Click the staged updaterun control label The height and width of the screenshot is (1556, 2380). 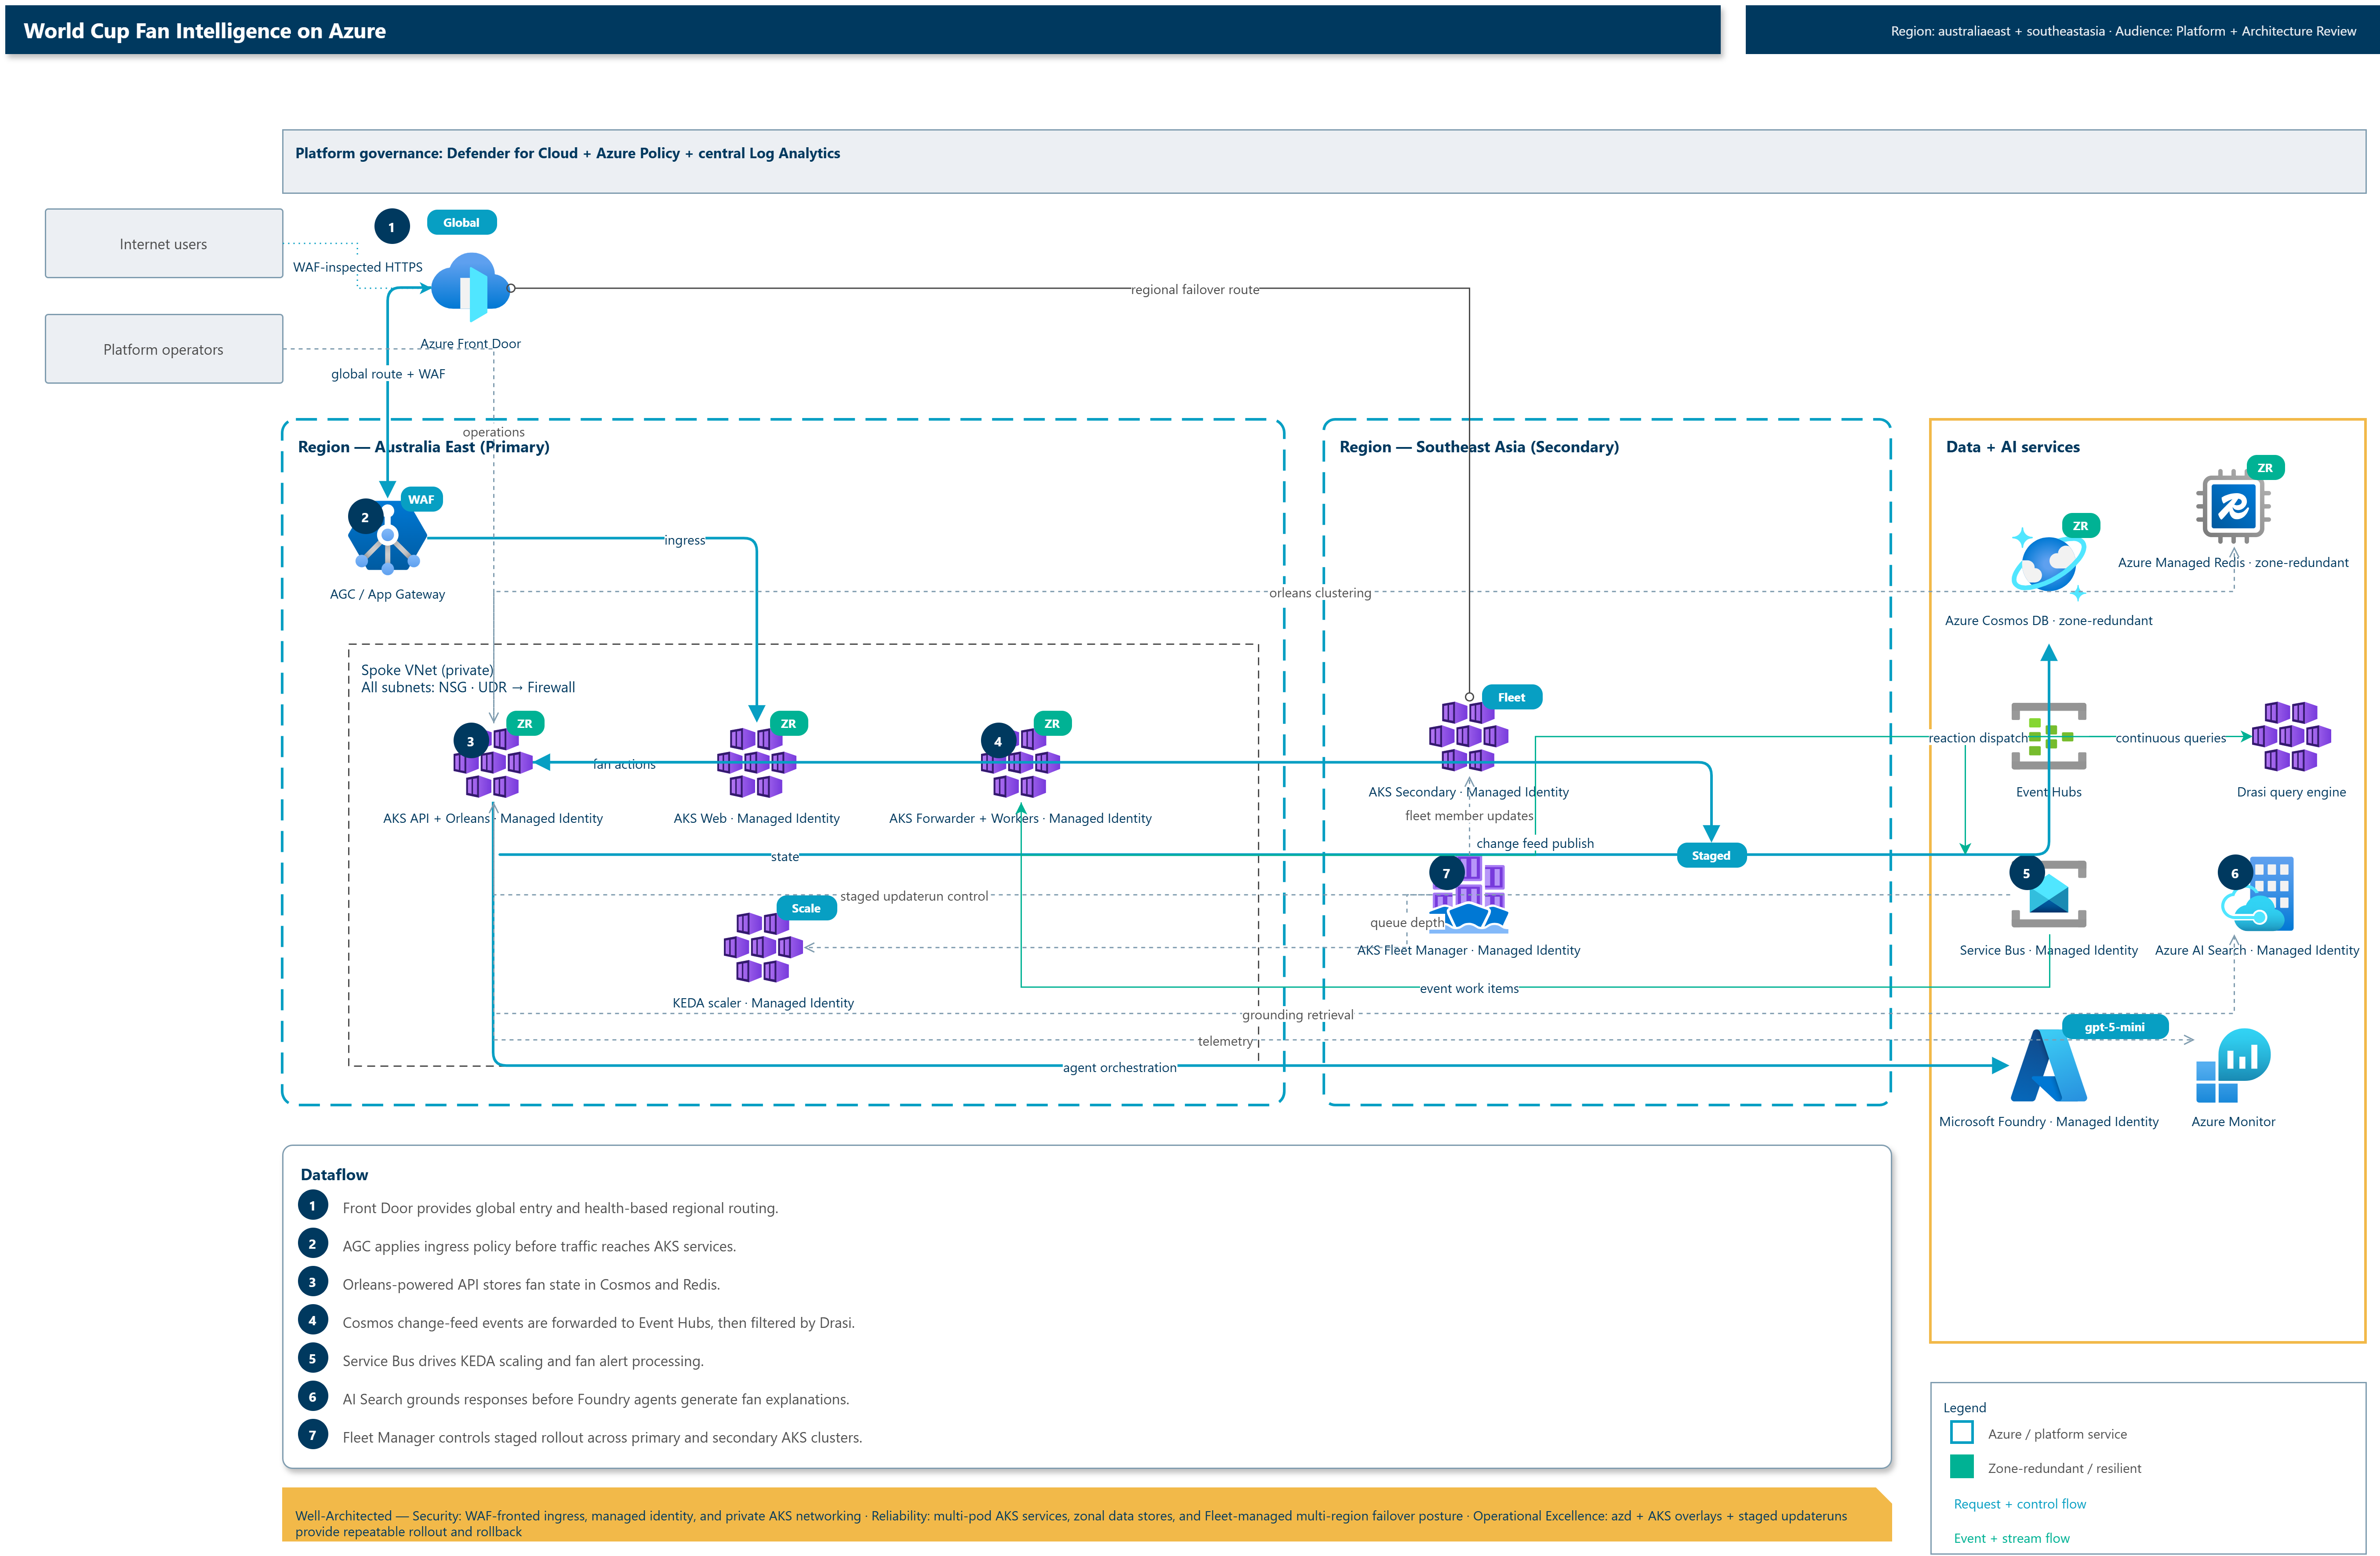[x=914, y=896]
